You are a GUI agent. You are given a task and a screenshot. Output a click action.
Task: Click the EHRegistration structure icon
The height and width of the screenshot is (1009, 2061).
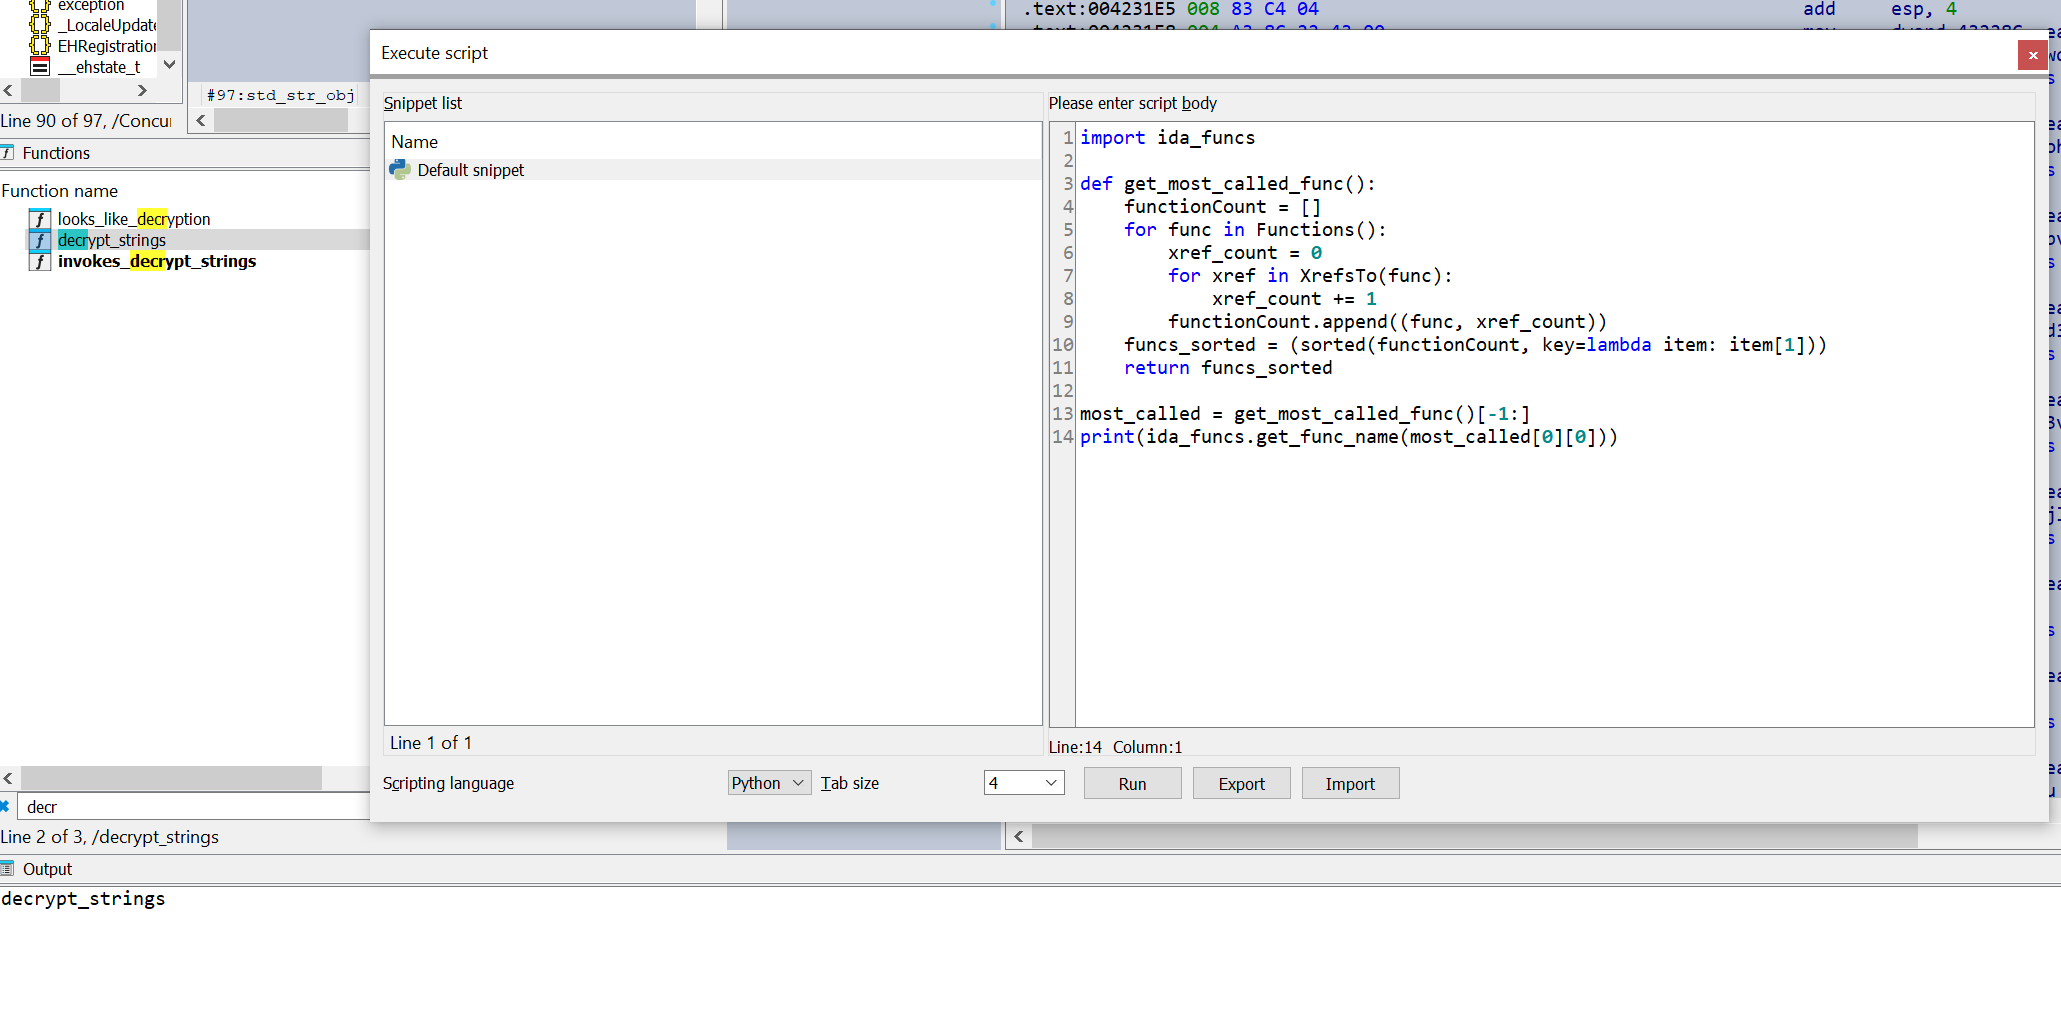point(40,46)
